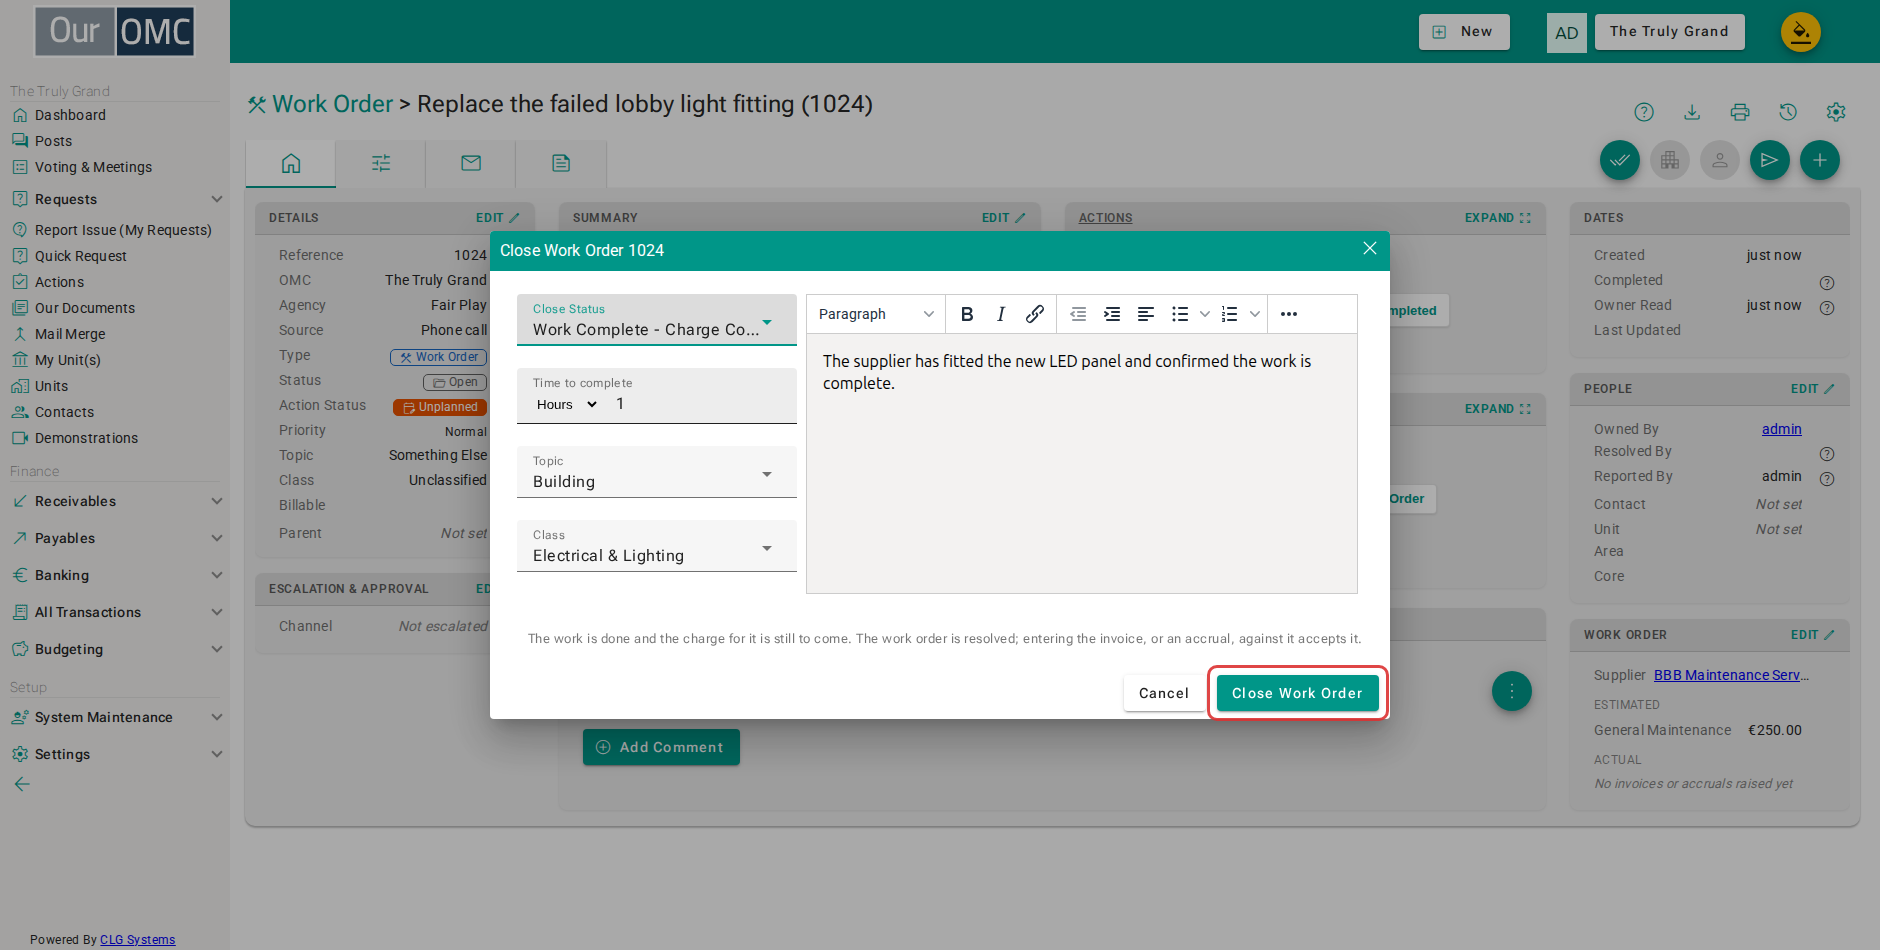Image resolution: width=1880 pixels, height=950 pixels.
Task: Open more editor options ellipsis
Action: pos(1289,314)
